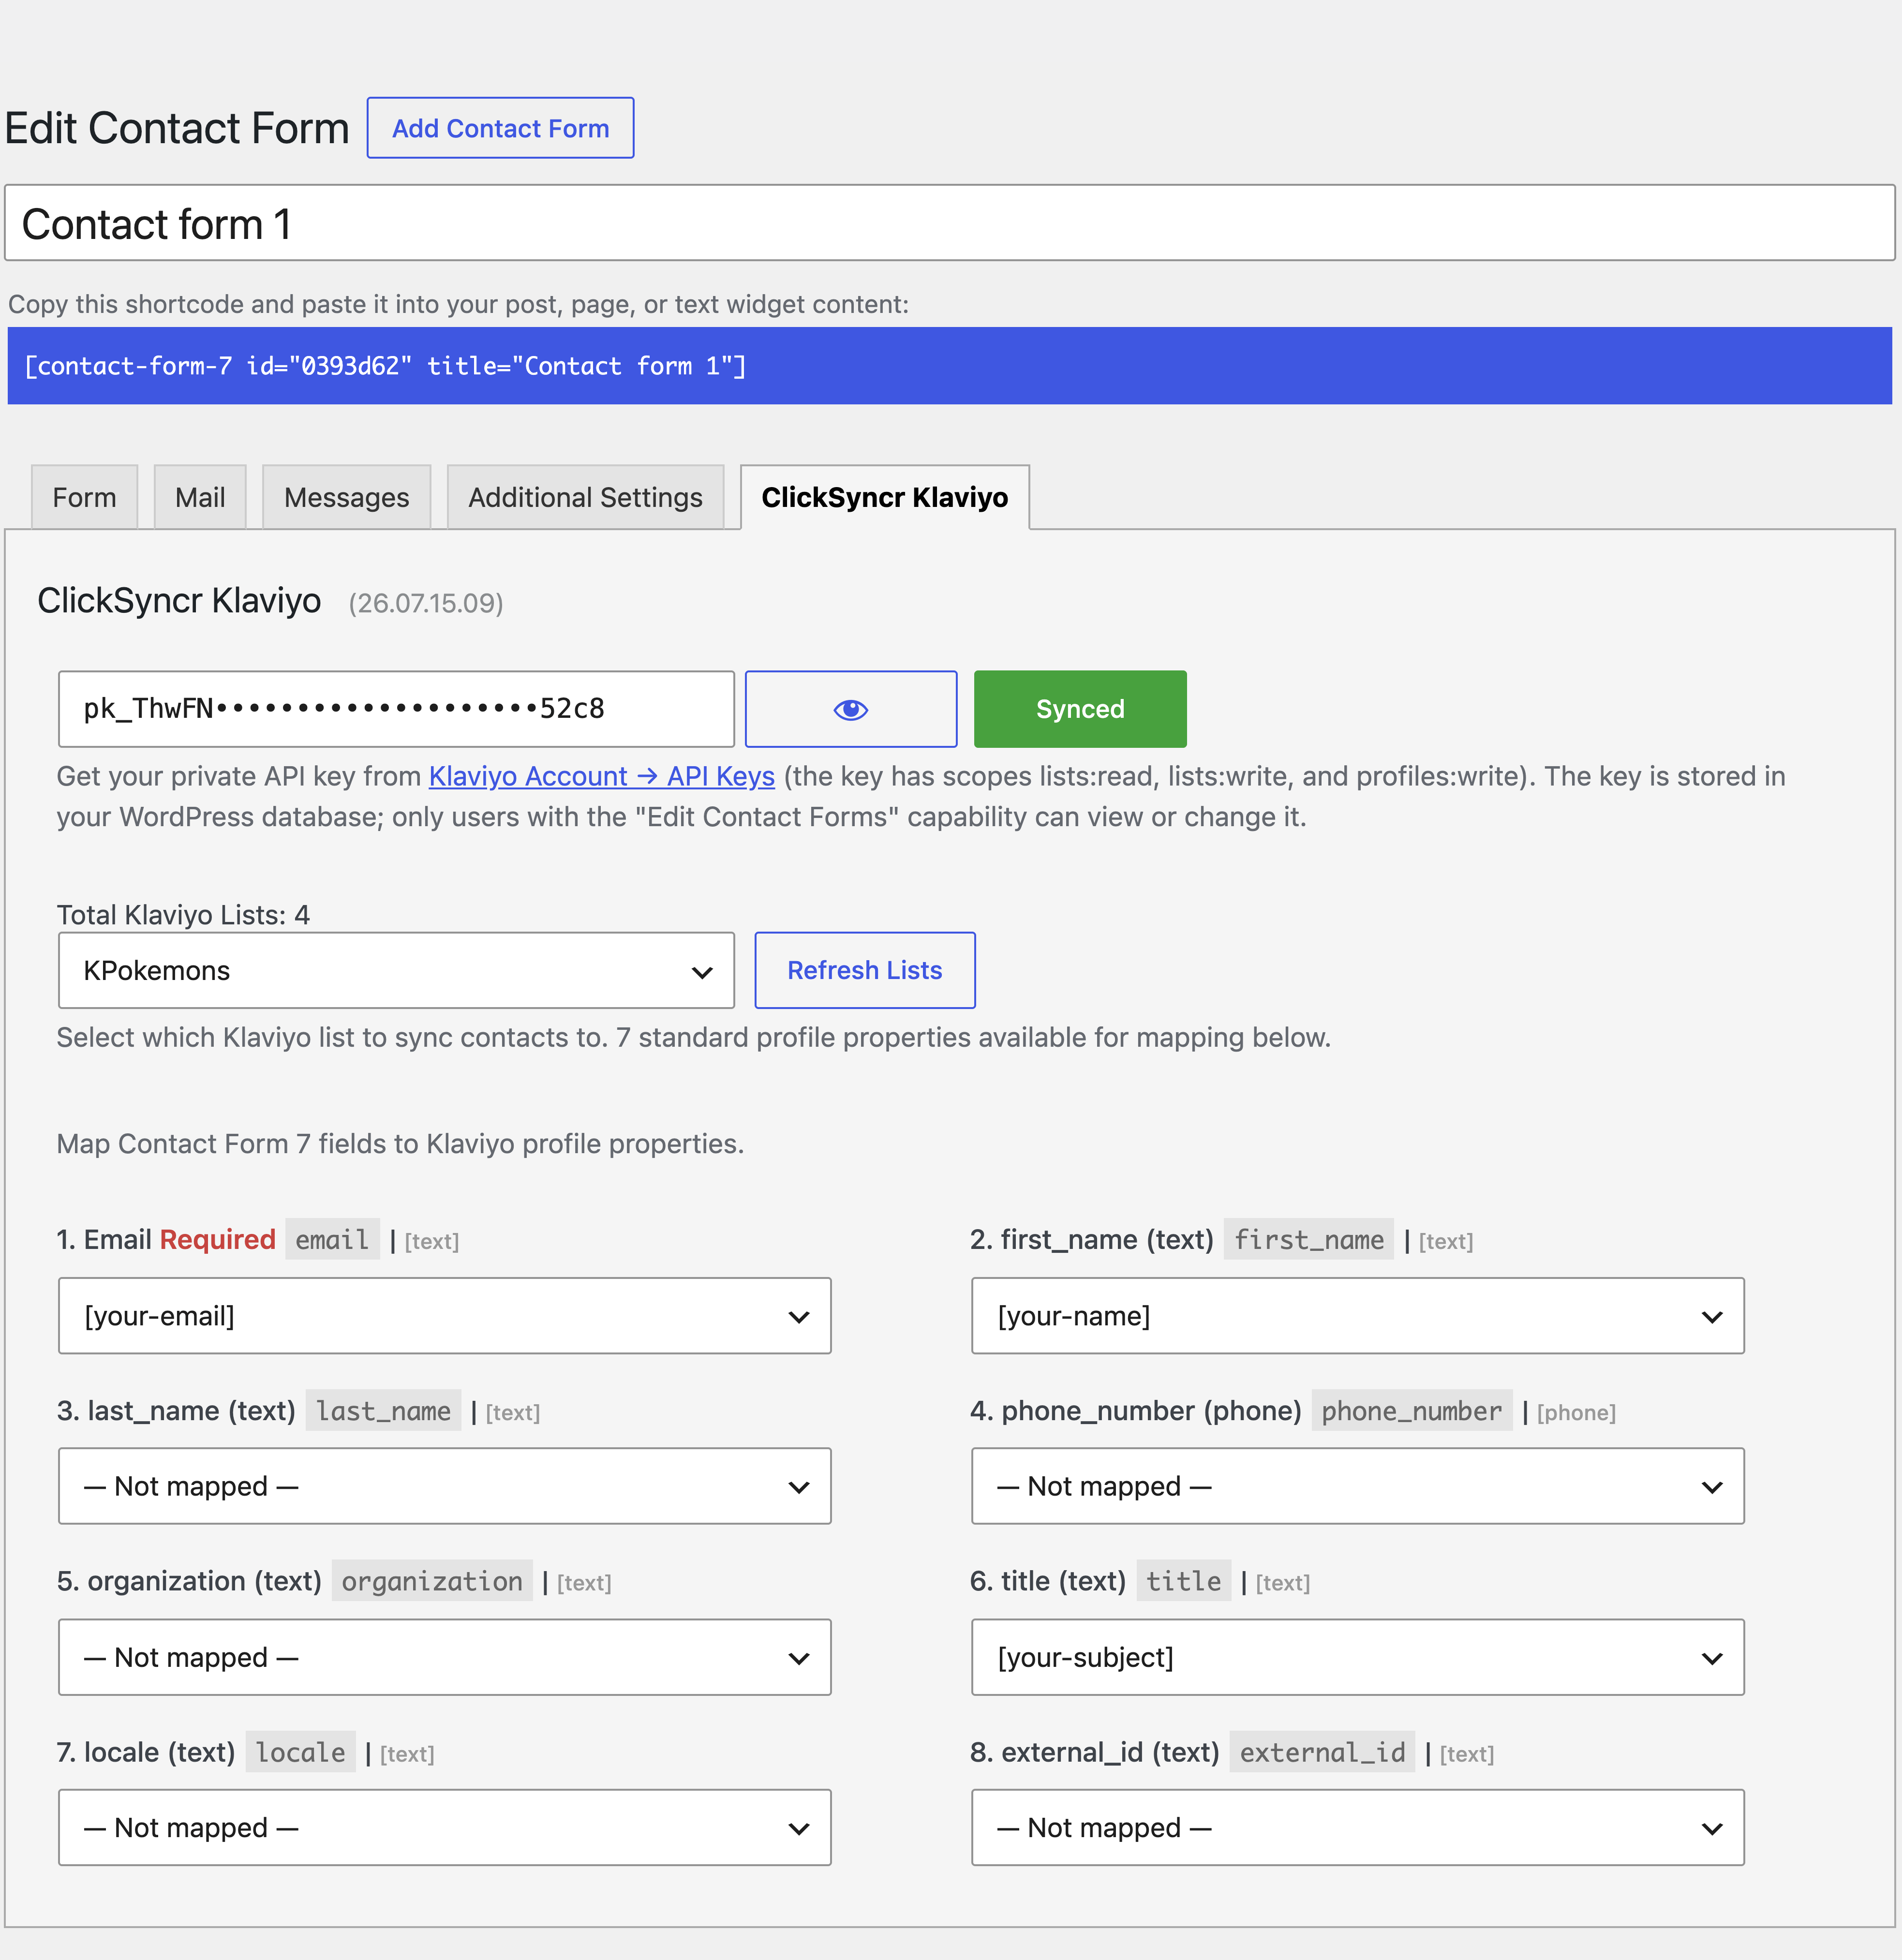Open the title dropdown showing [your-subject]
The image size is (1902, 1960).
pos(1358,1657)
